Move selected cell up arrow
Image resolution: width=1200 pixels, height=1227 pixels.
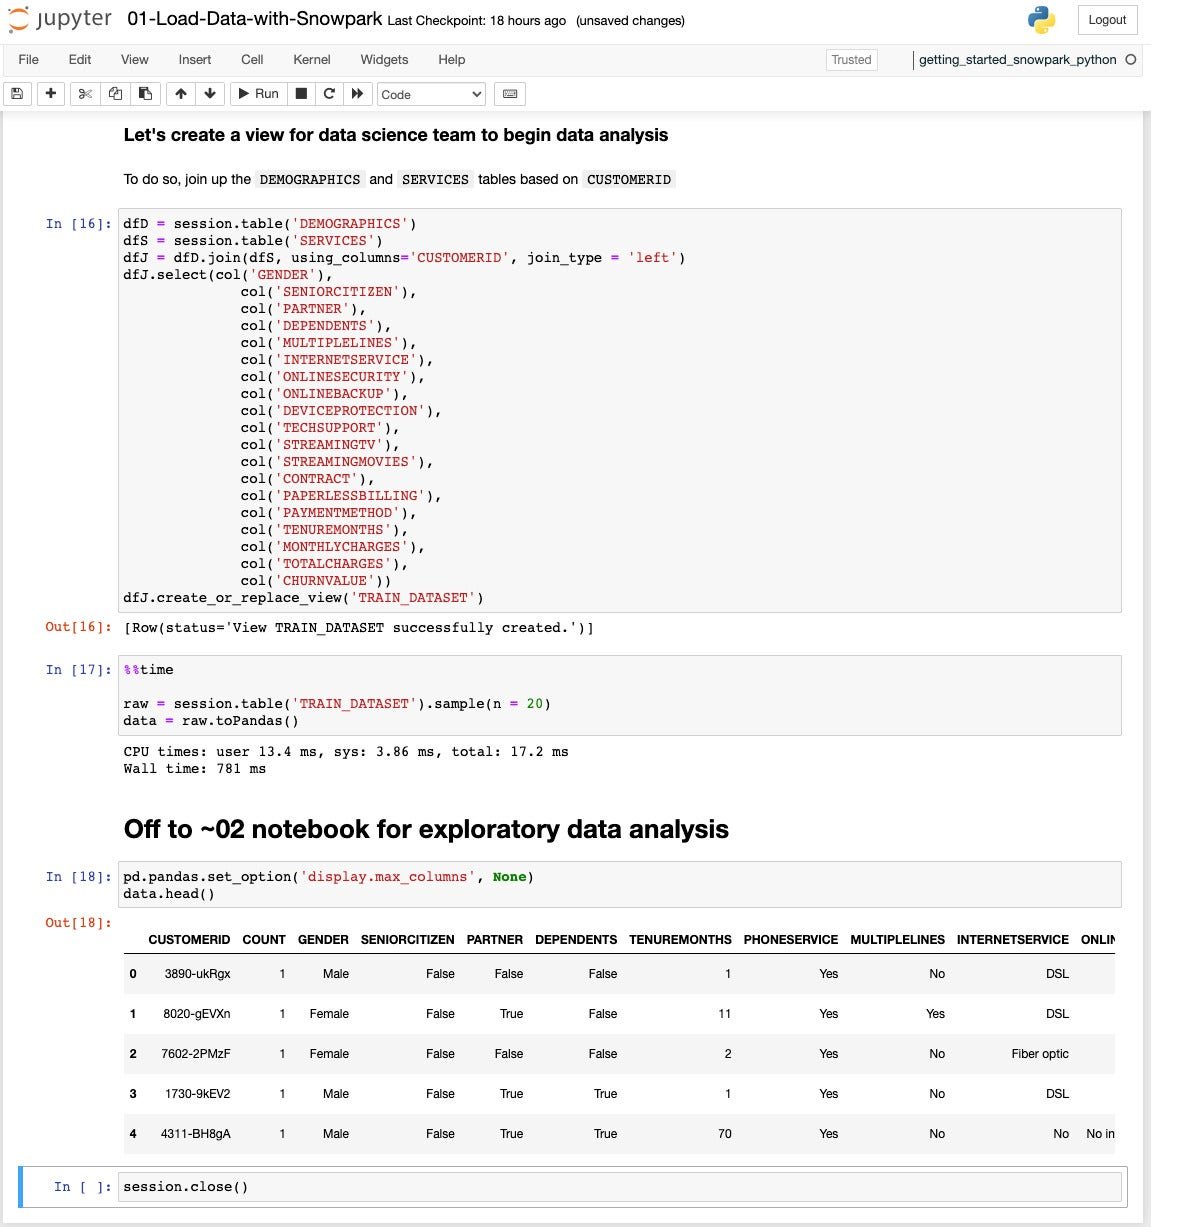pyautogui.click(x=180, y=94)
